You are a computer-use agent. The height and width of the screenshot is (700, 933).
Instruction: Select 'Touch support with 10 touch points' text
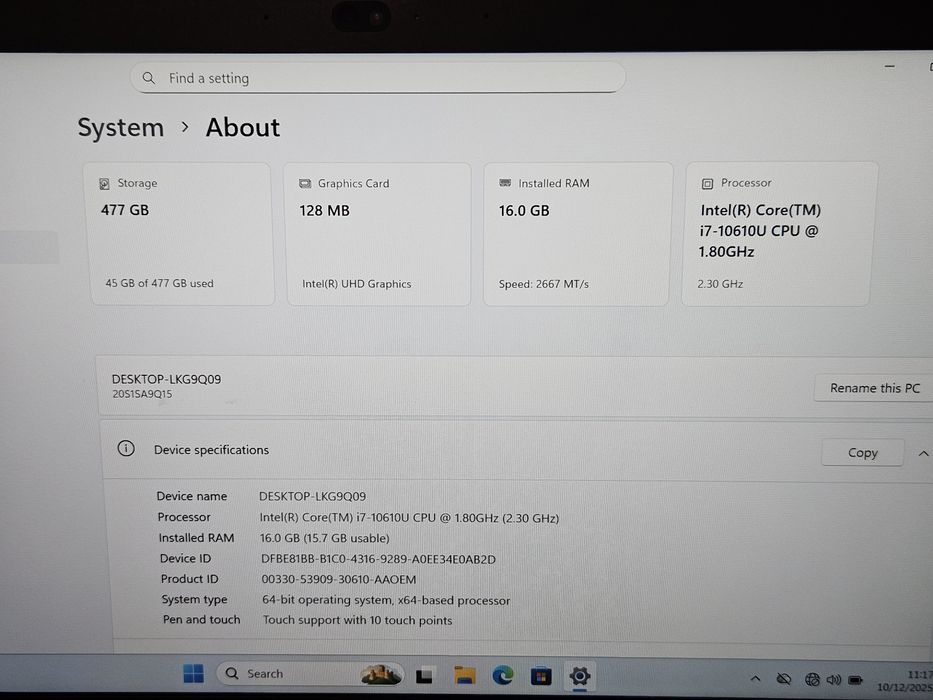[358, 620]
